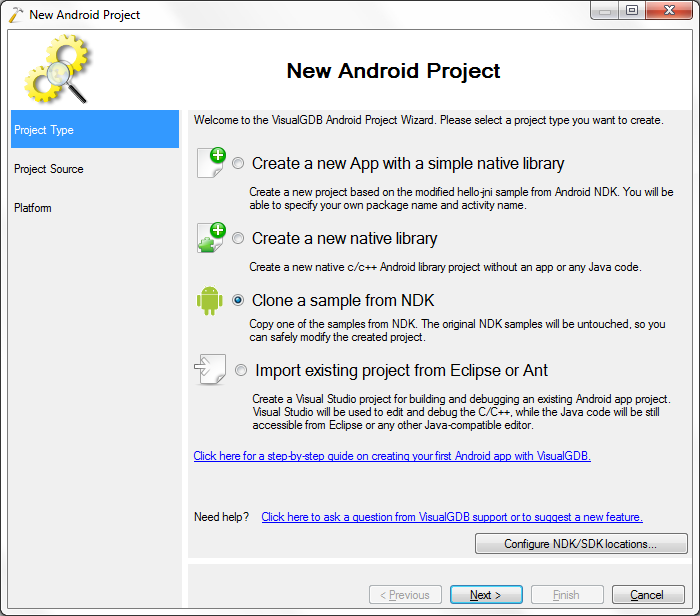Viewport: 700px width, 616px height.
Task: Click the Cancel button
Action: click(x=648, y=595)
